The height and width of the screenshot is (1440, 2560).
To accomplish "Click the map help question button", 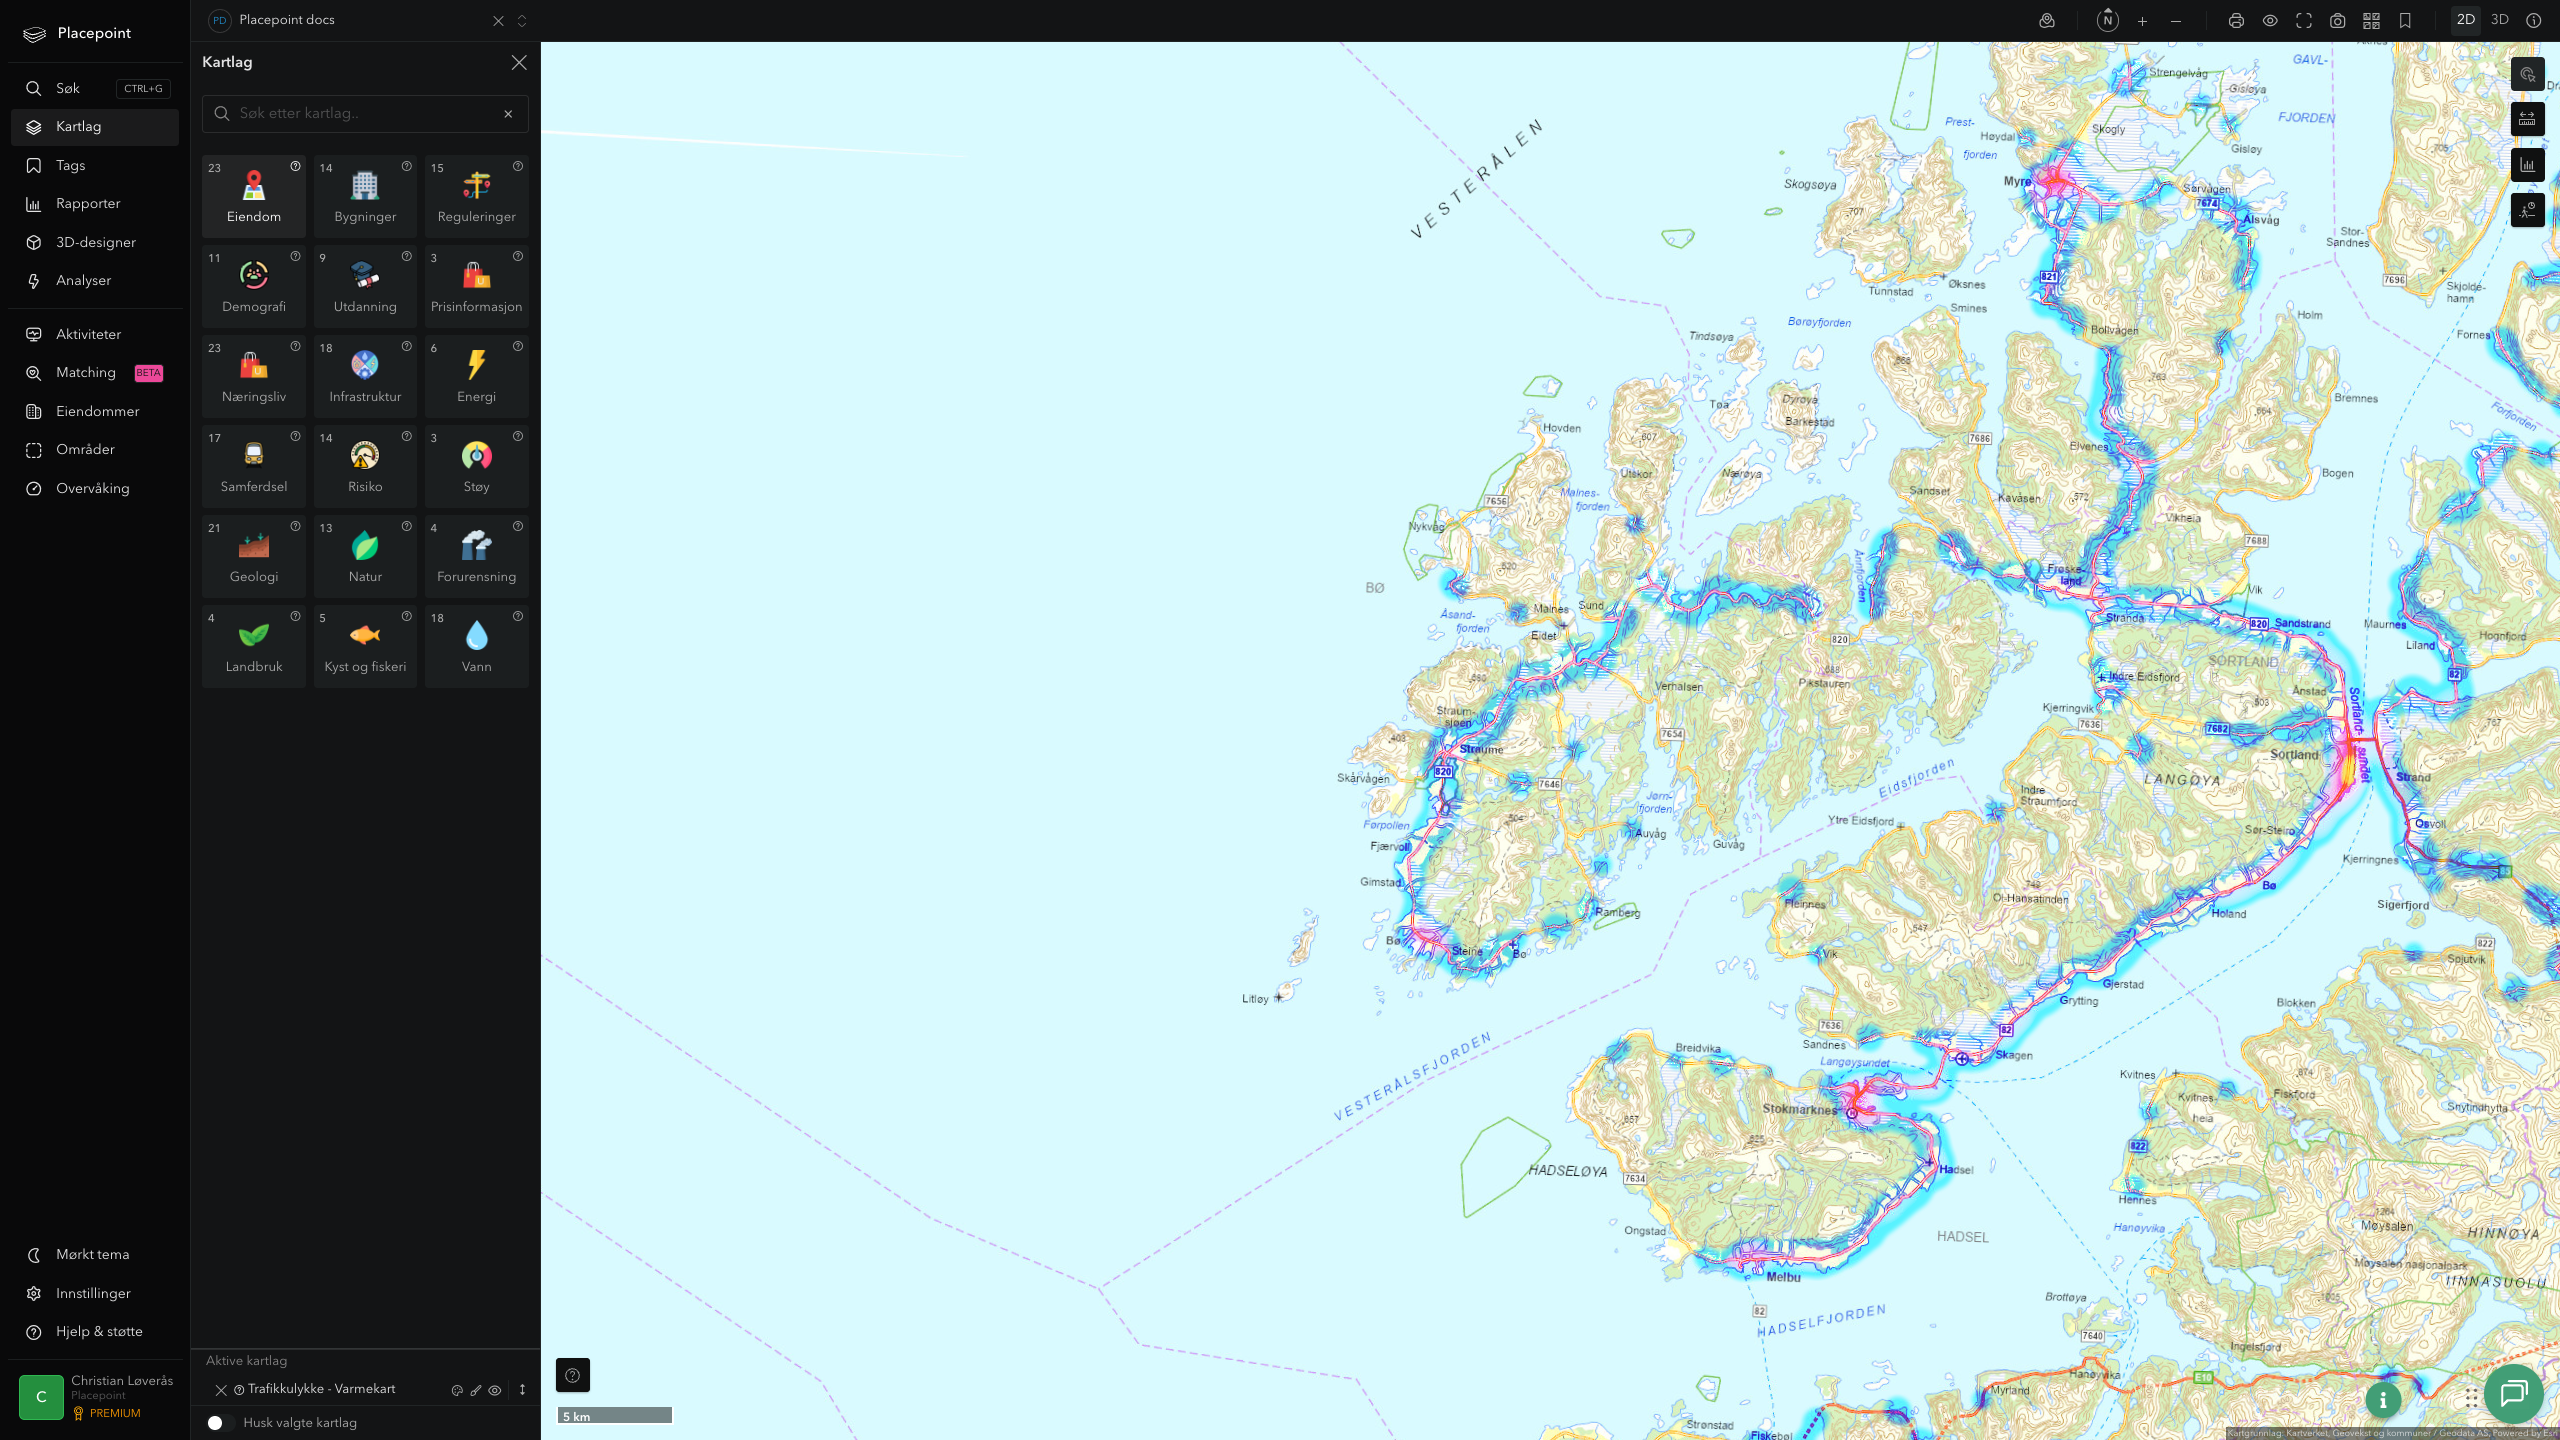I will (572, 1375).
